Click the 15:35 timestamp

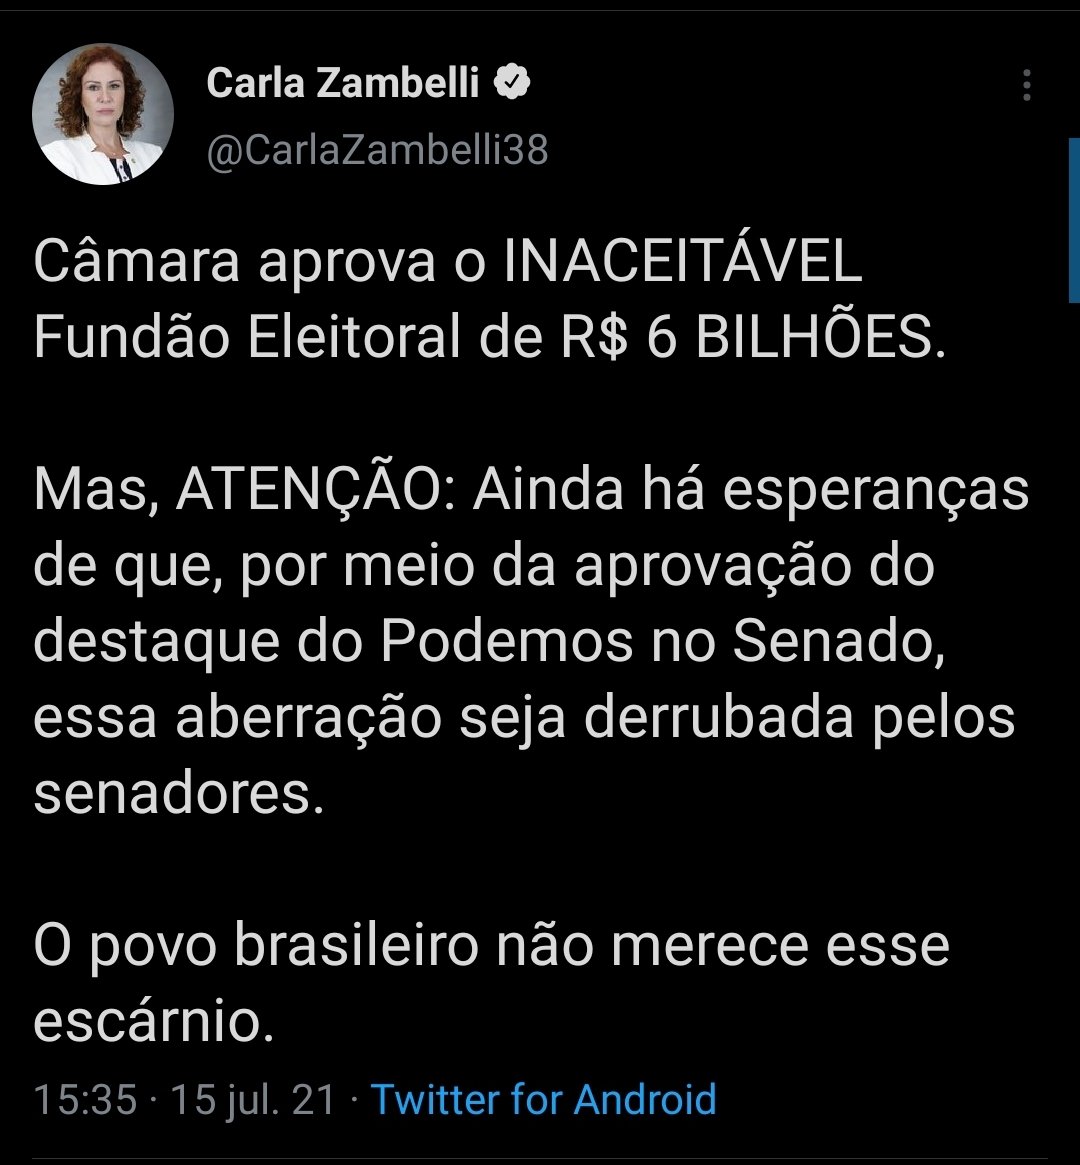pos(85,1100)
